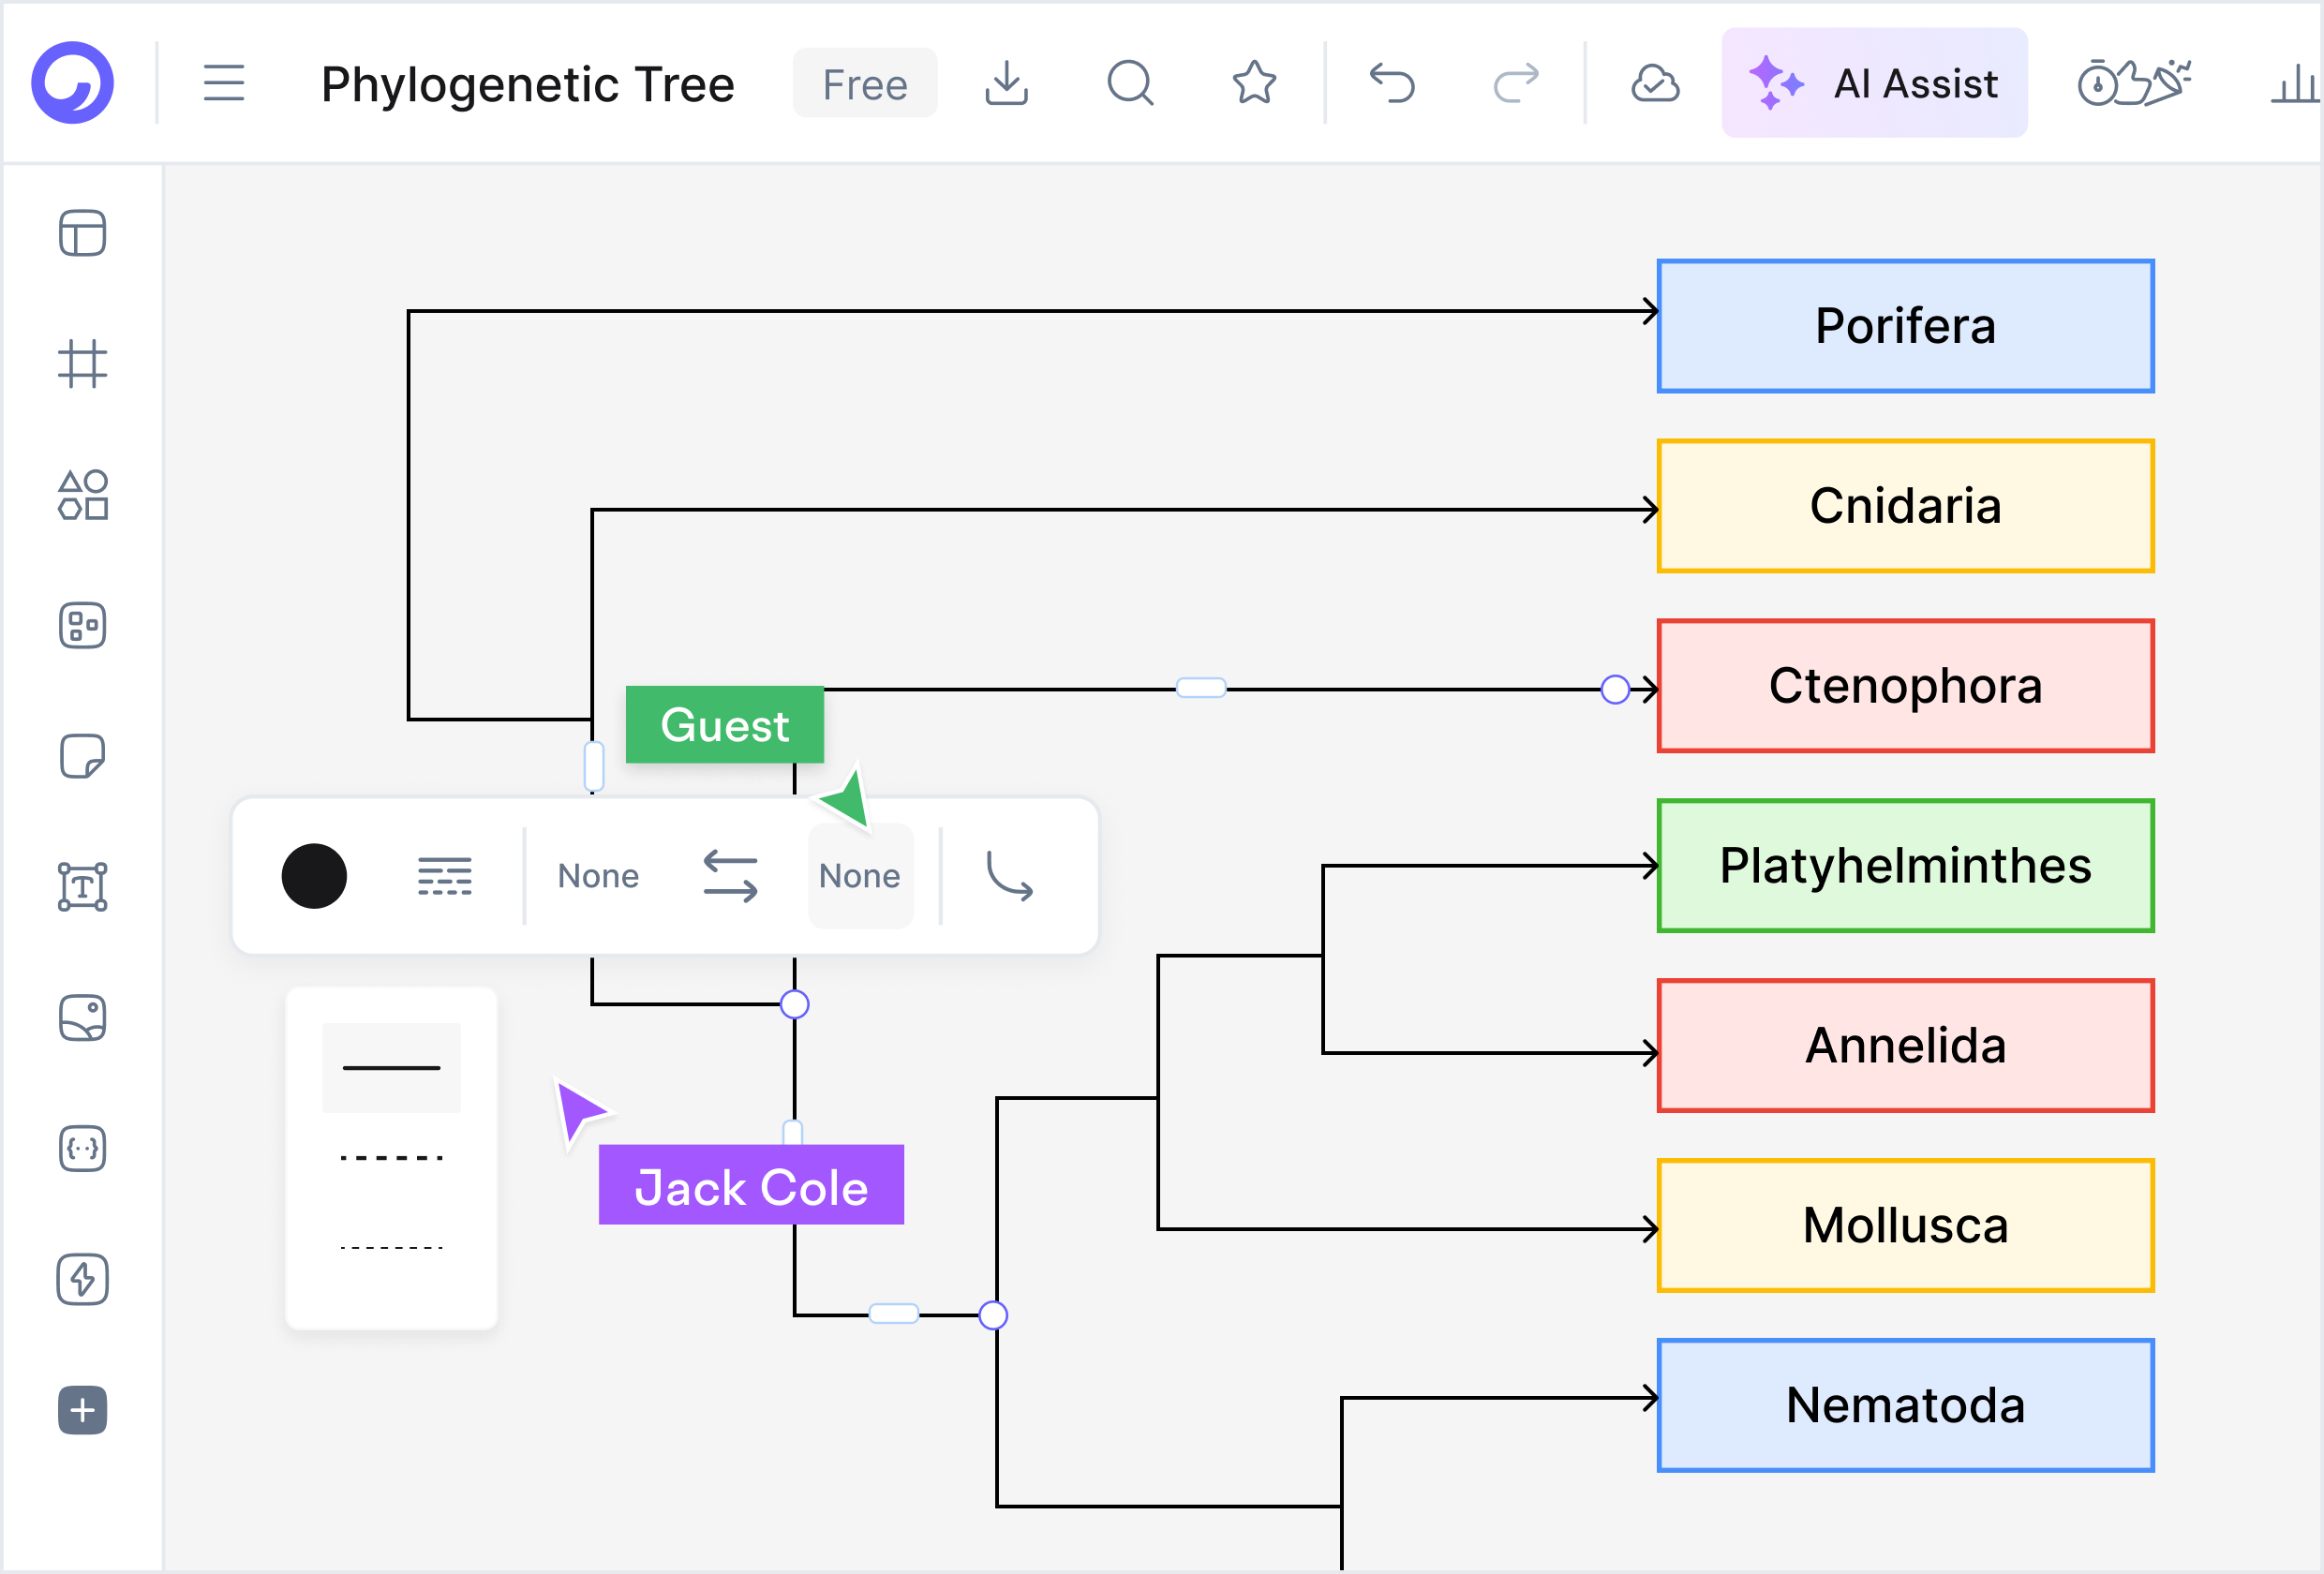Star this board as favorite
Viewport: 2324px width, 1574px height.
(1254, 83)
